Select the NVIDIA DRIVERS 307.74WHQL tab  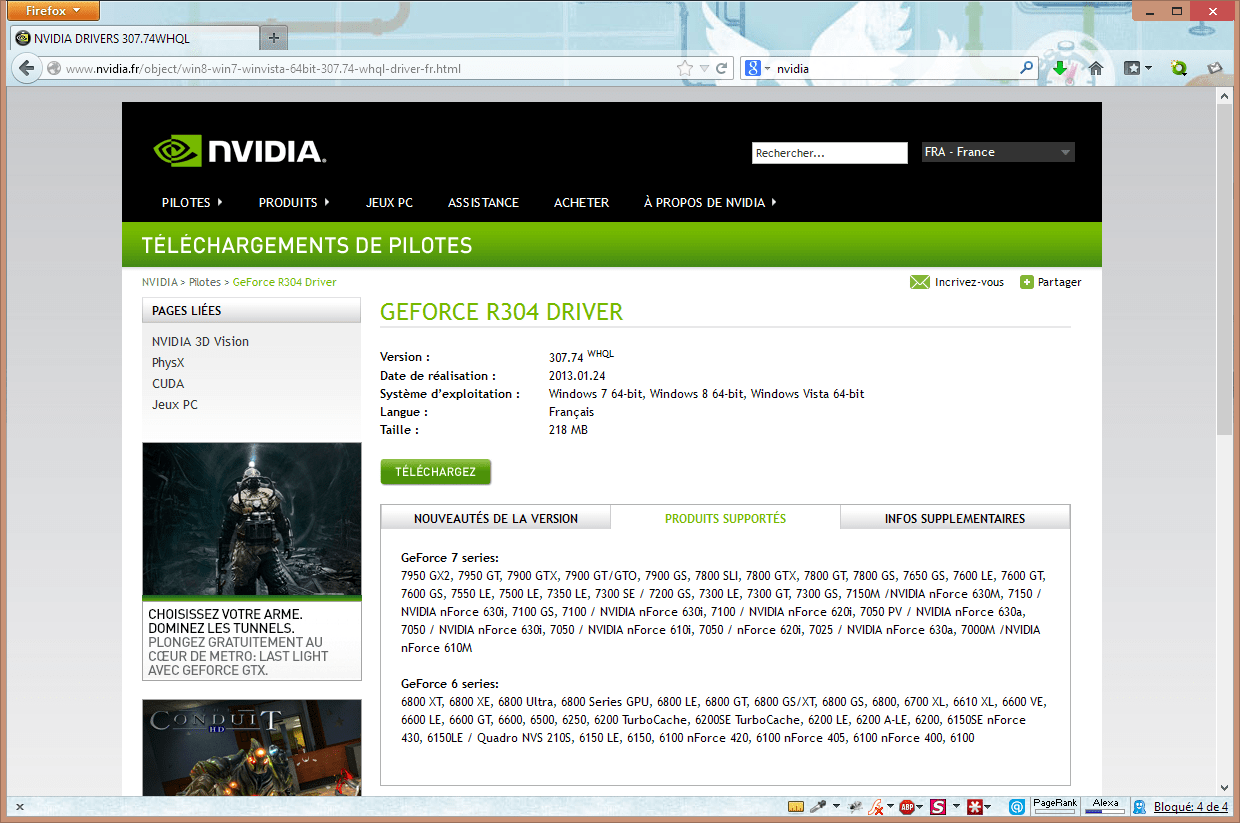(x=133, y=38)
